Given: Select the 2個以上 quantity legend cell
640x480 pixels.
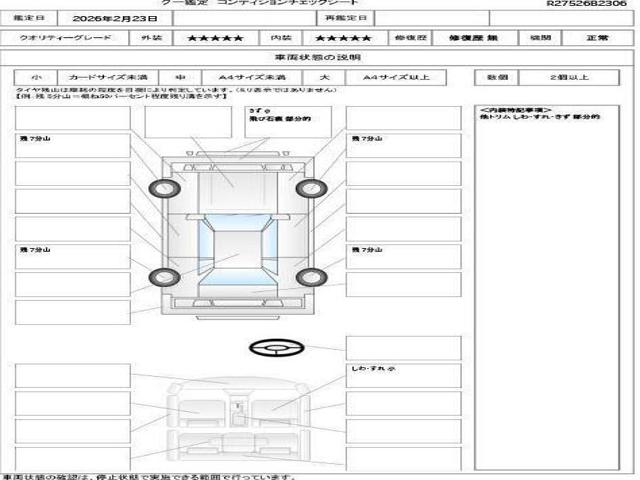Looking at the screenshot, I should 569,77.
